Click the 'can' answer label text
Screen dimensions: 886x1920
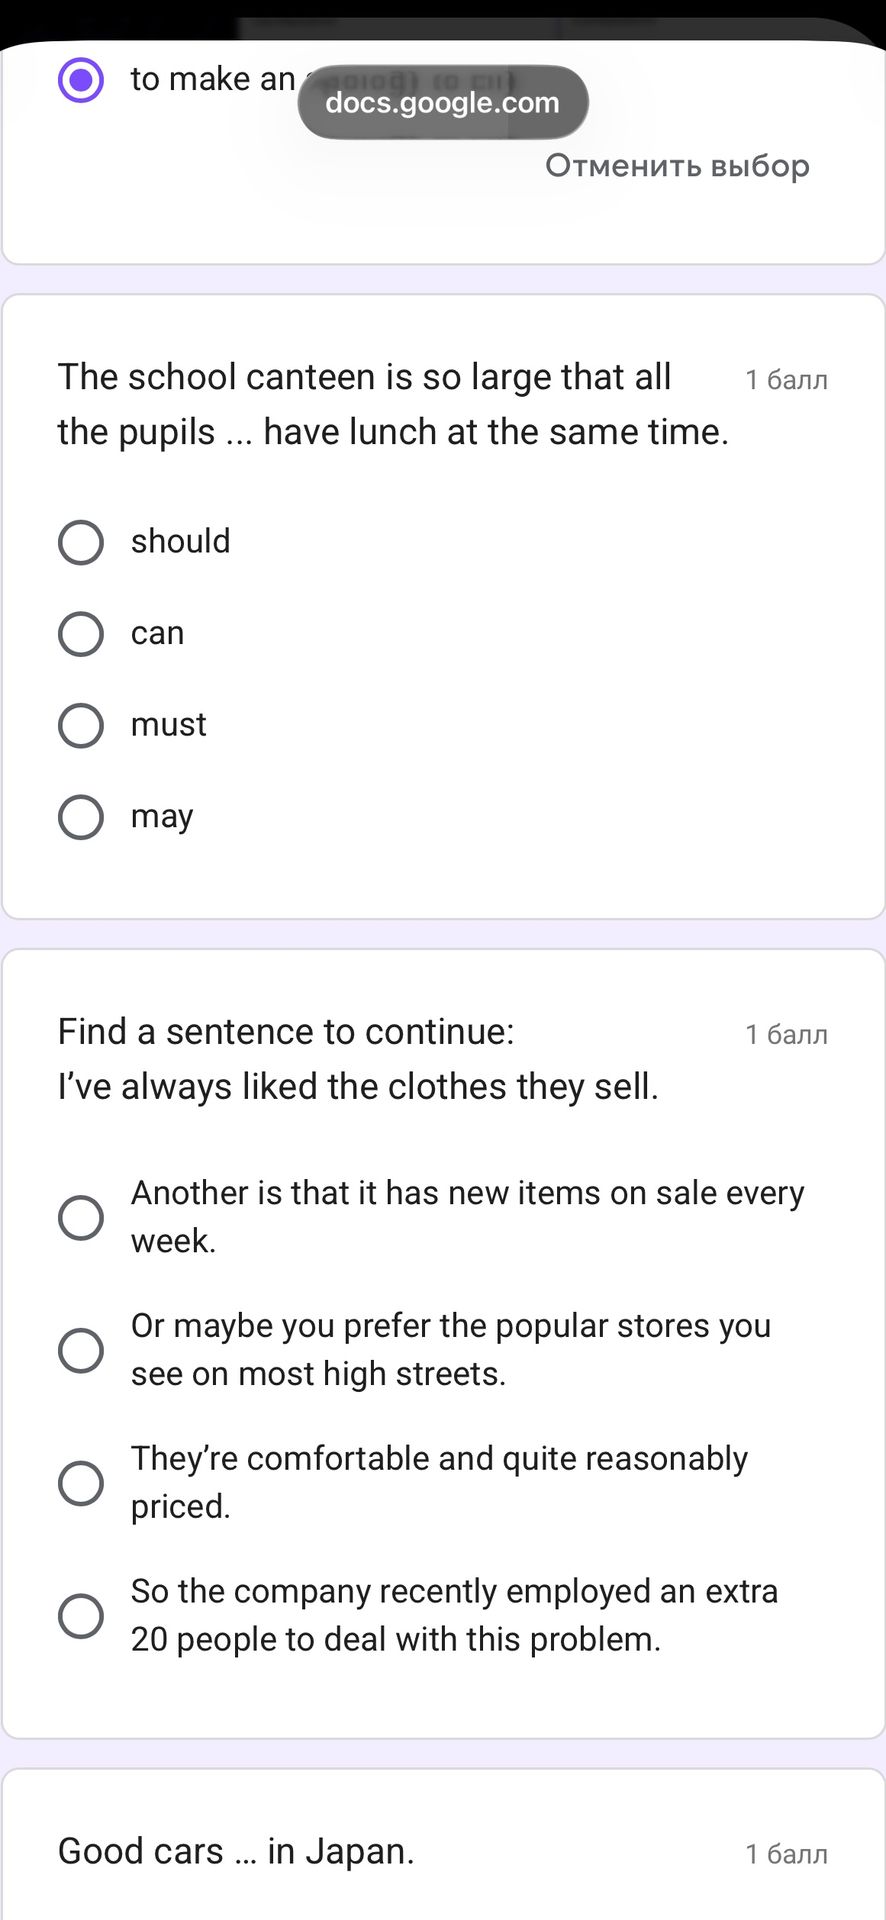tap(158, 634)
